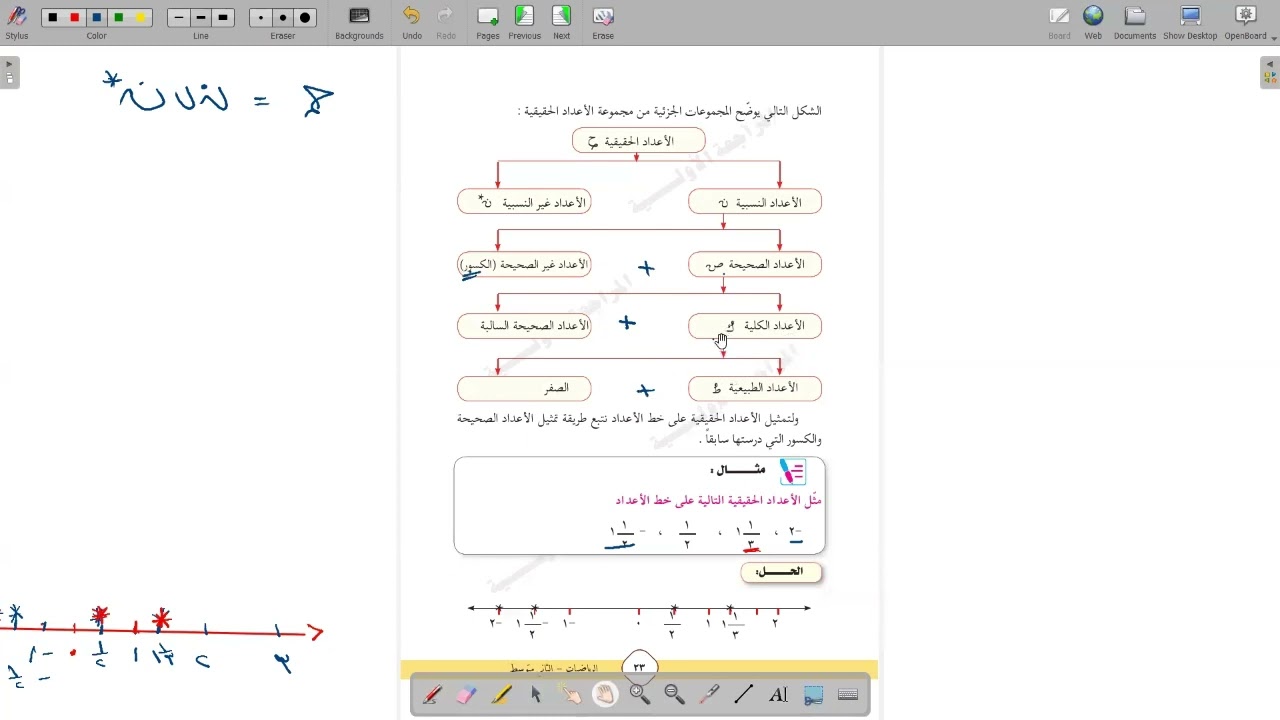The image size is (1280, 720).
Task: Choose the medium line width
Action: coord(201,17)
